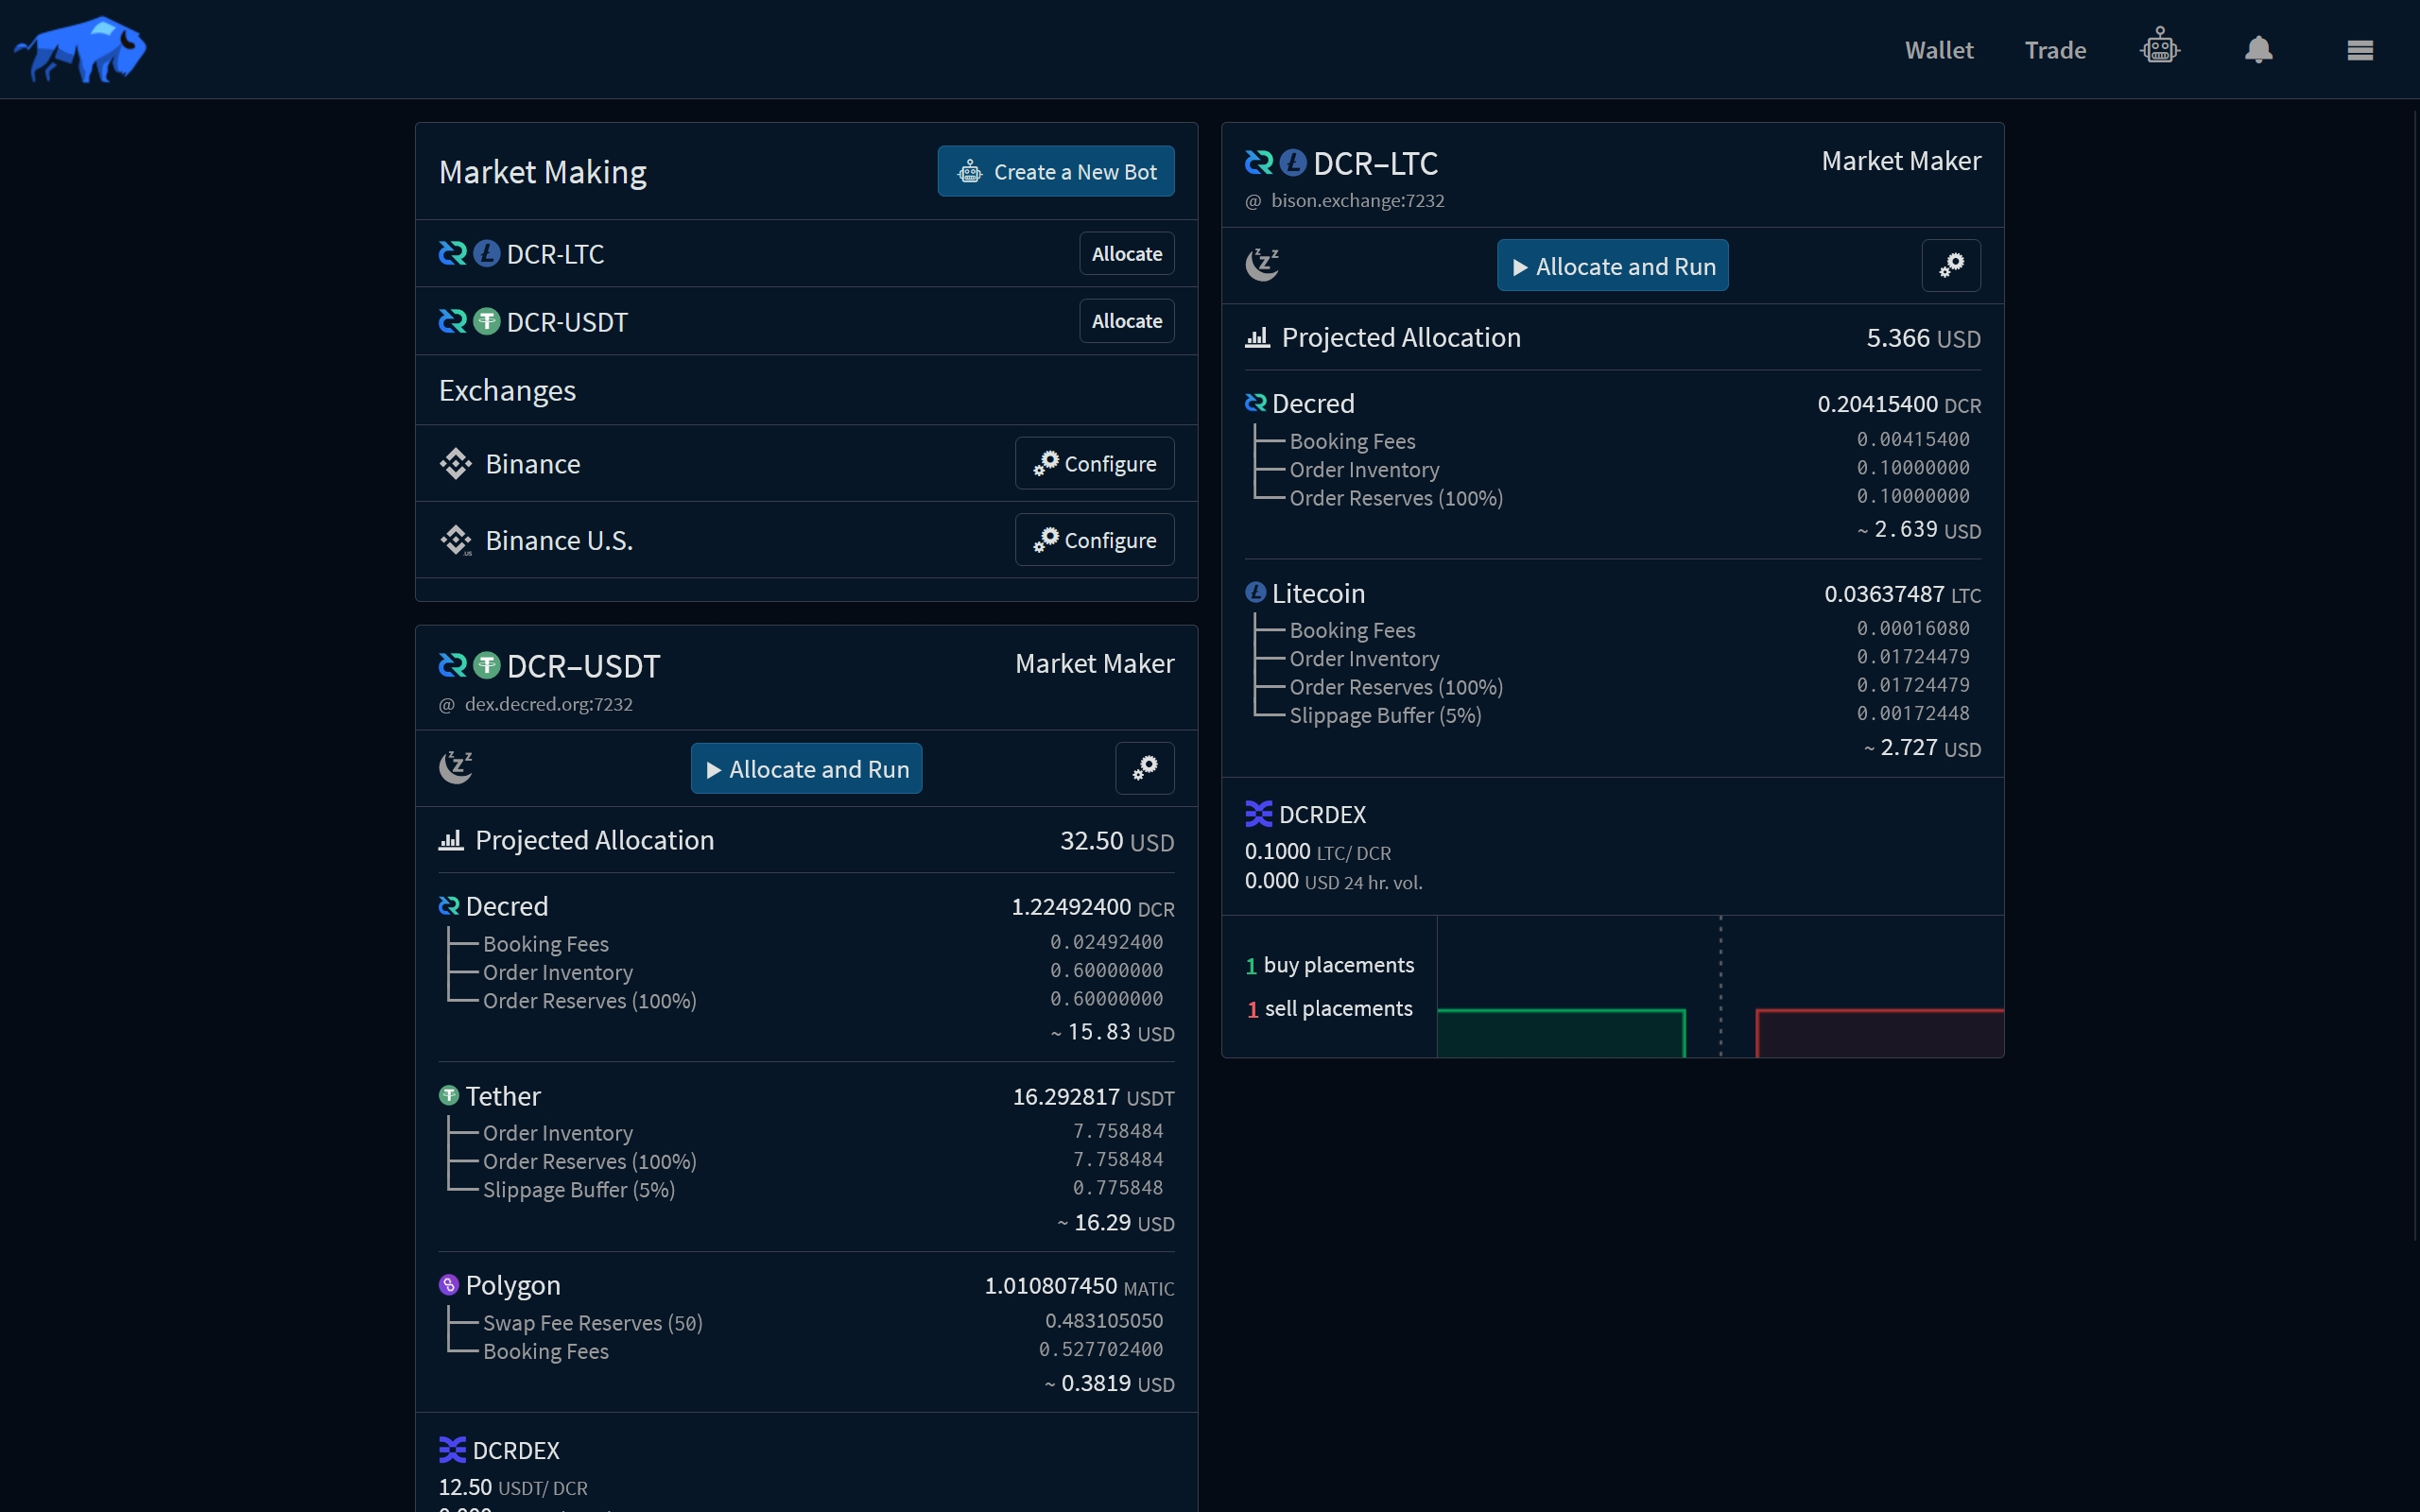Allocate and Run the DCR-LTC bot
The height and width of the screenshot is (1512, 2420).
(1612, 266)
